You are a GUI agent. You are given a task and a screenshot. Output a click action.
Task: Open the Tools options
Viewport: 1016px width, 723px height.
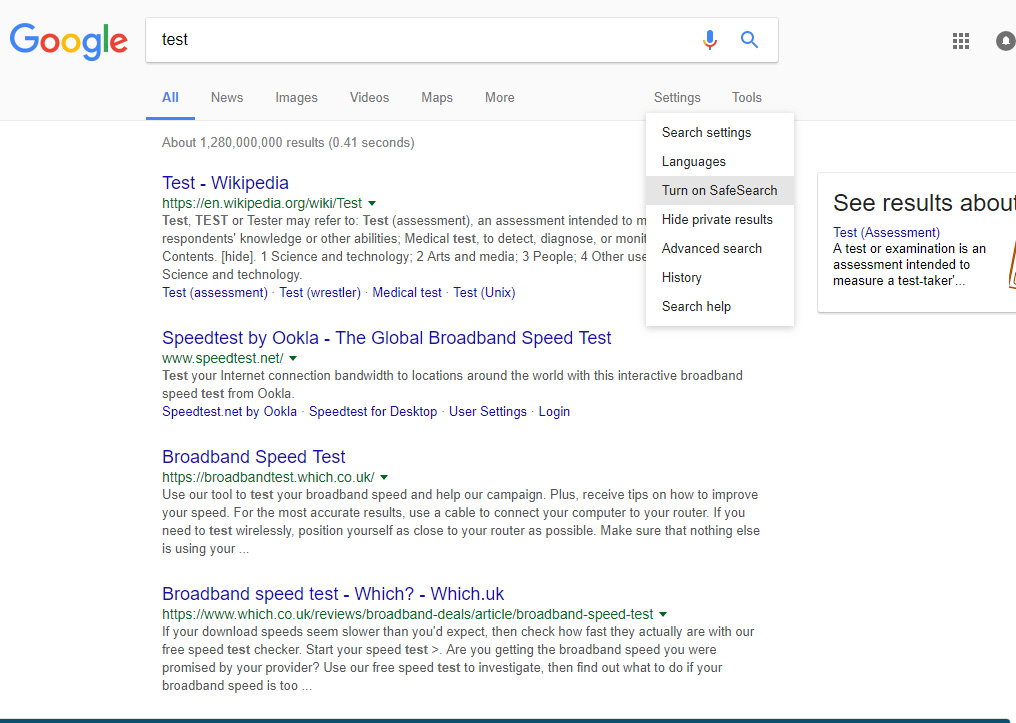pyautogui.click(x=746, y=98)
